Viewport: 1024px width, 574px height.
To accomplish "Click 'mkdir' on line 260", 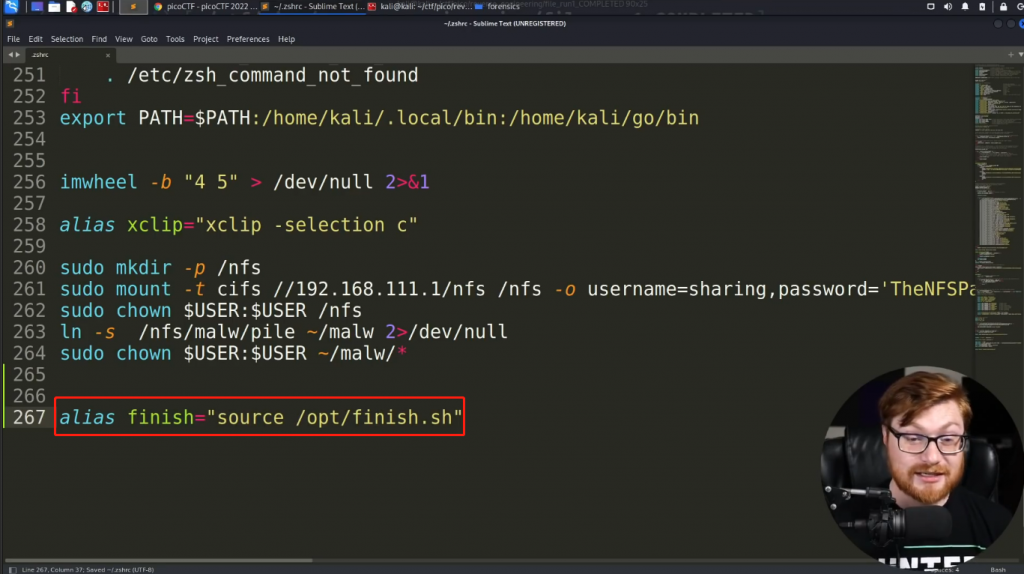I will [x=143, y=268].
